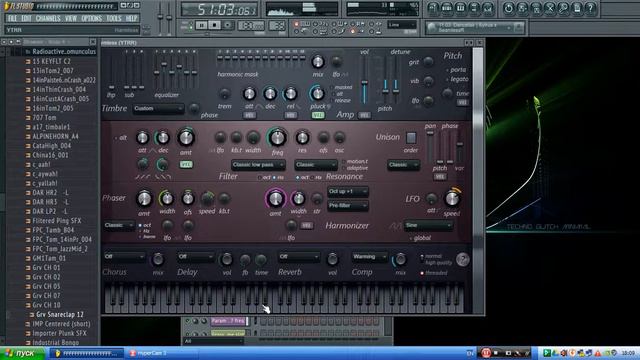The width and height of the screenshot is (640, 360).
Task: Click the Harmonizer amt knob
Action: (x=276, y=199)
